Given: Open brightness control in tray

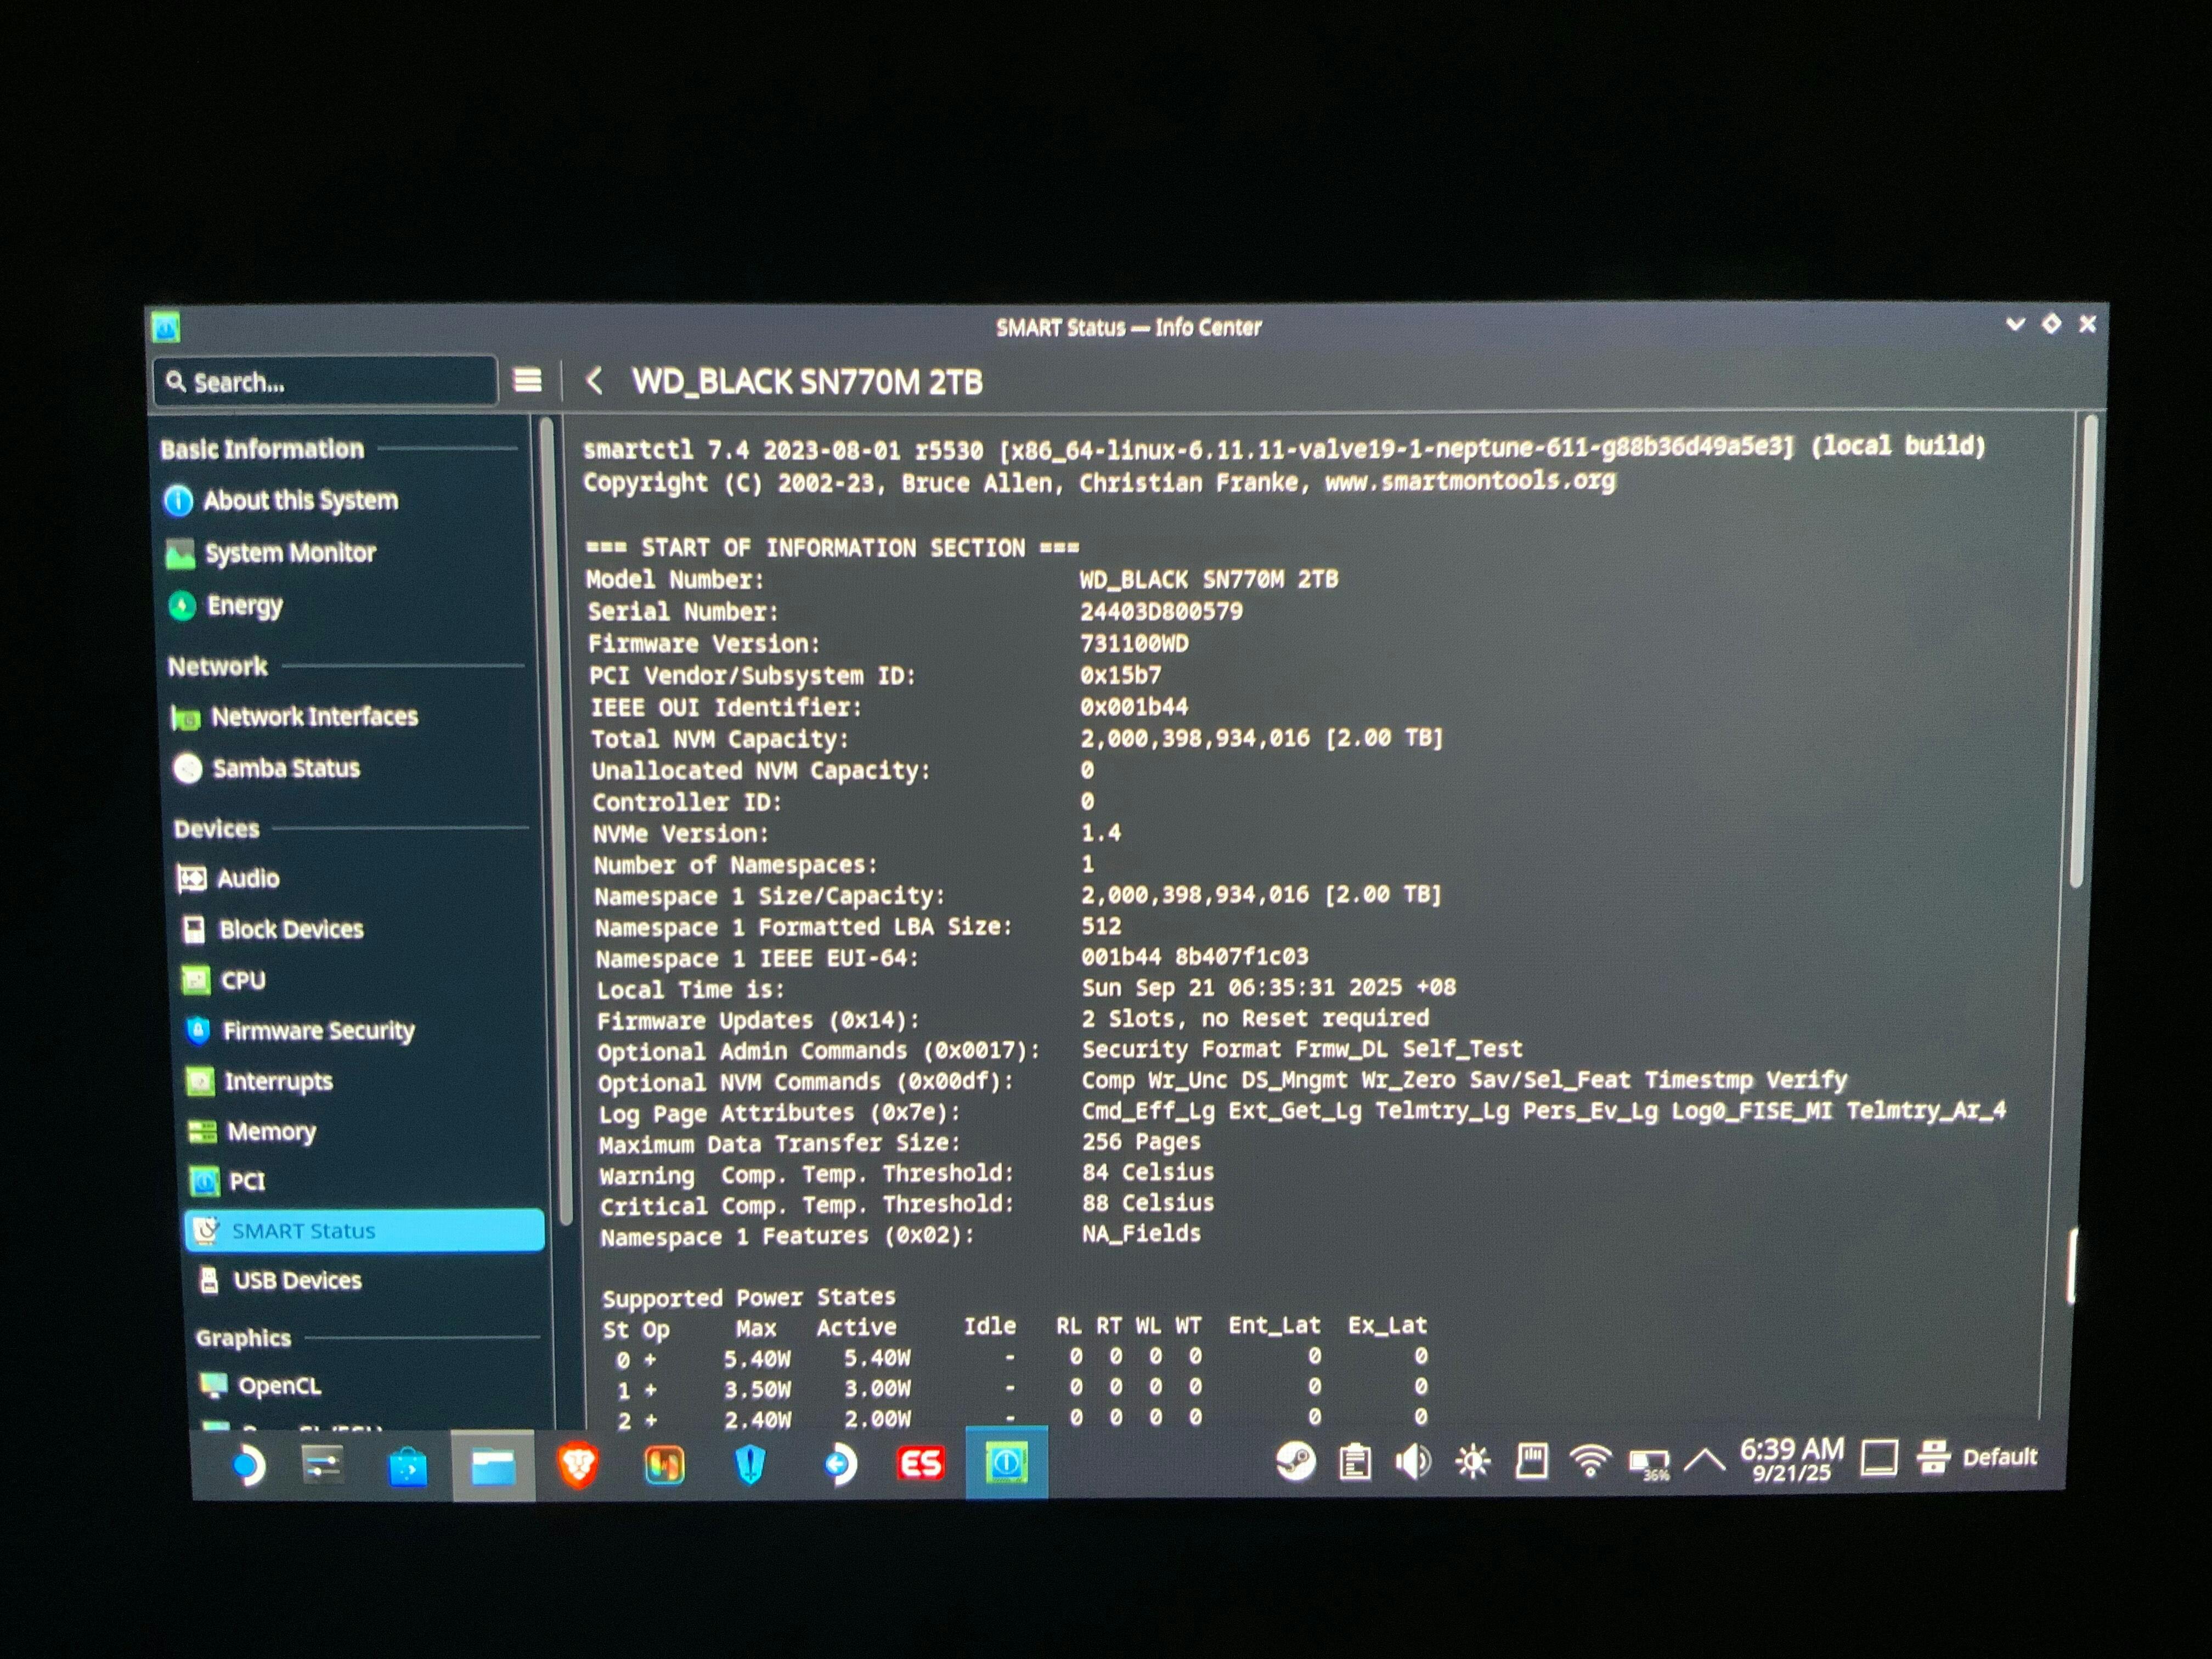Looking at the screenshot, I should coord(1472,1462).
